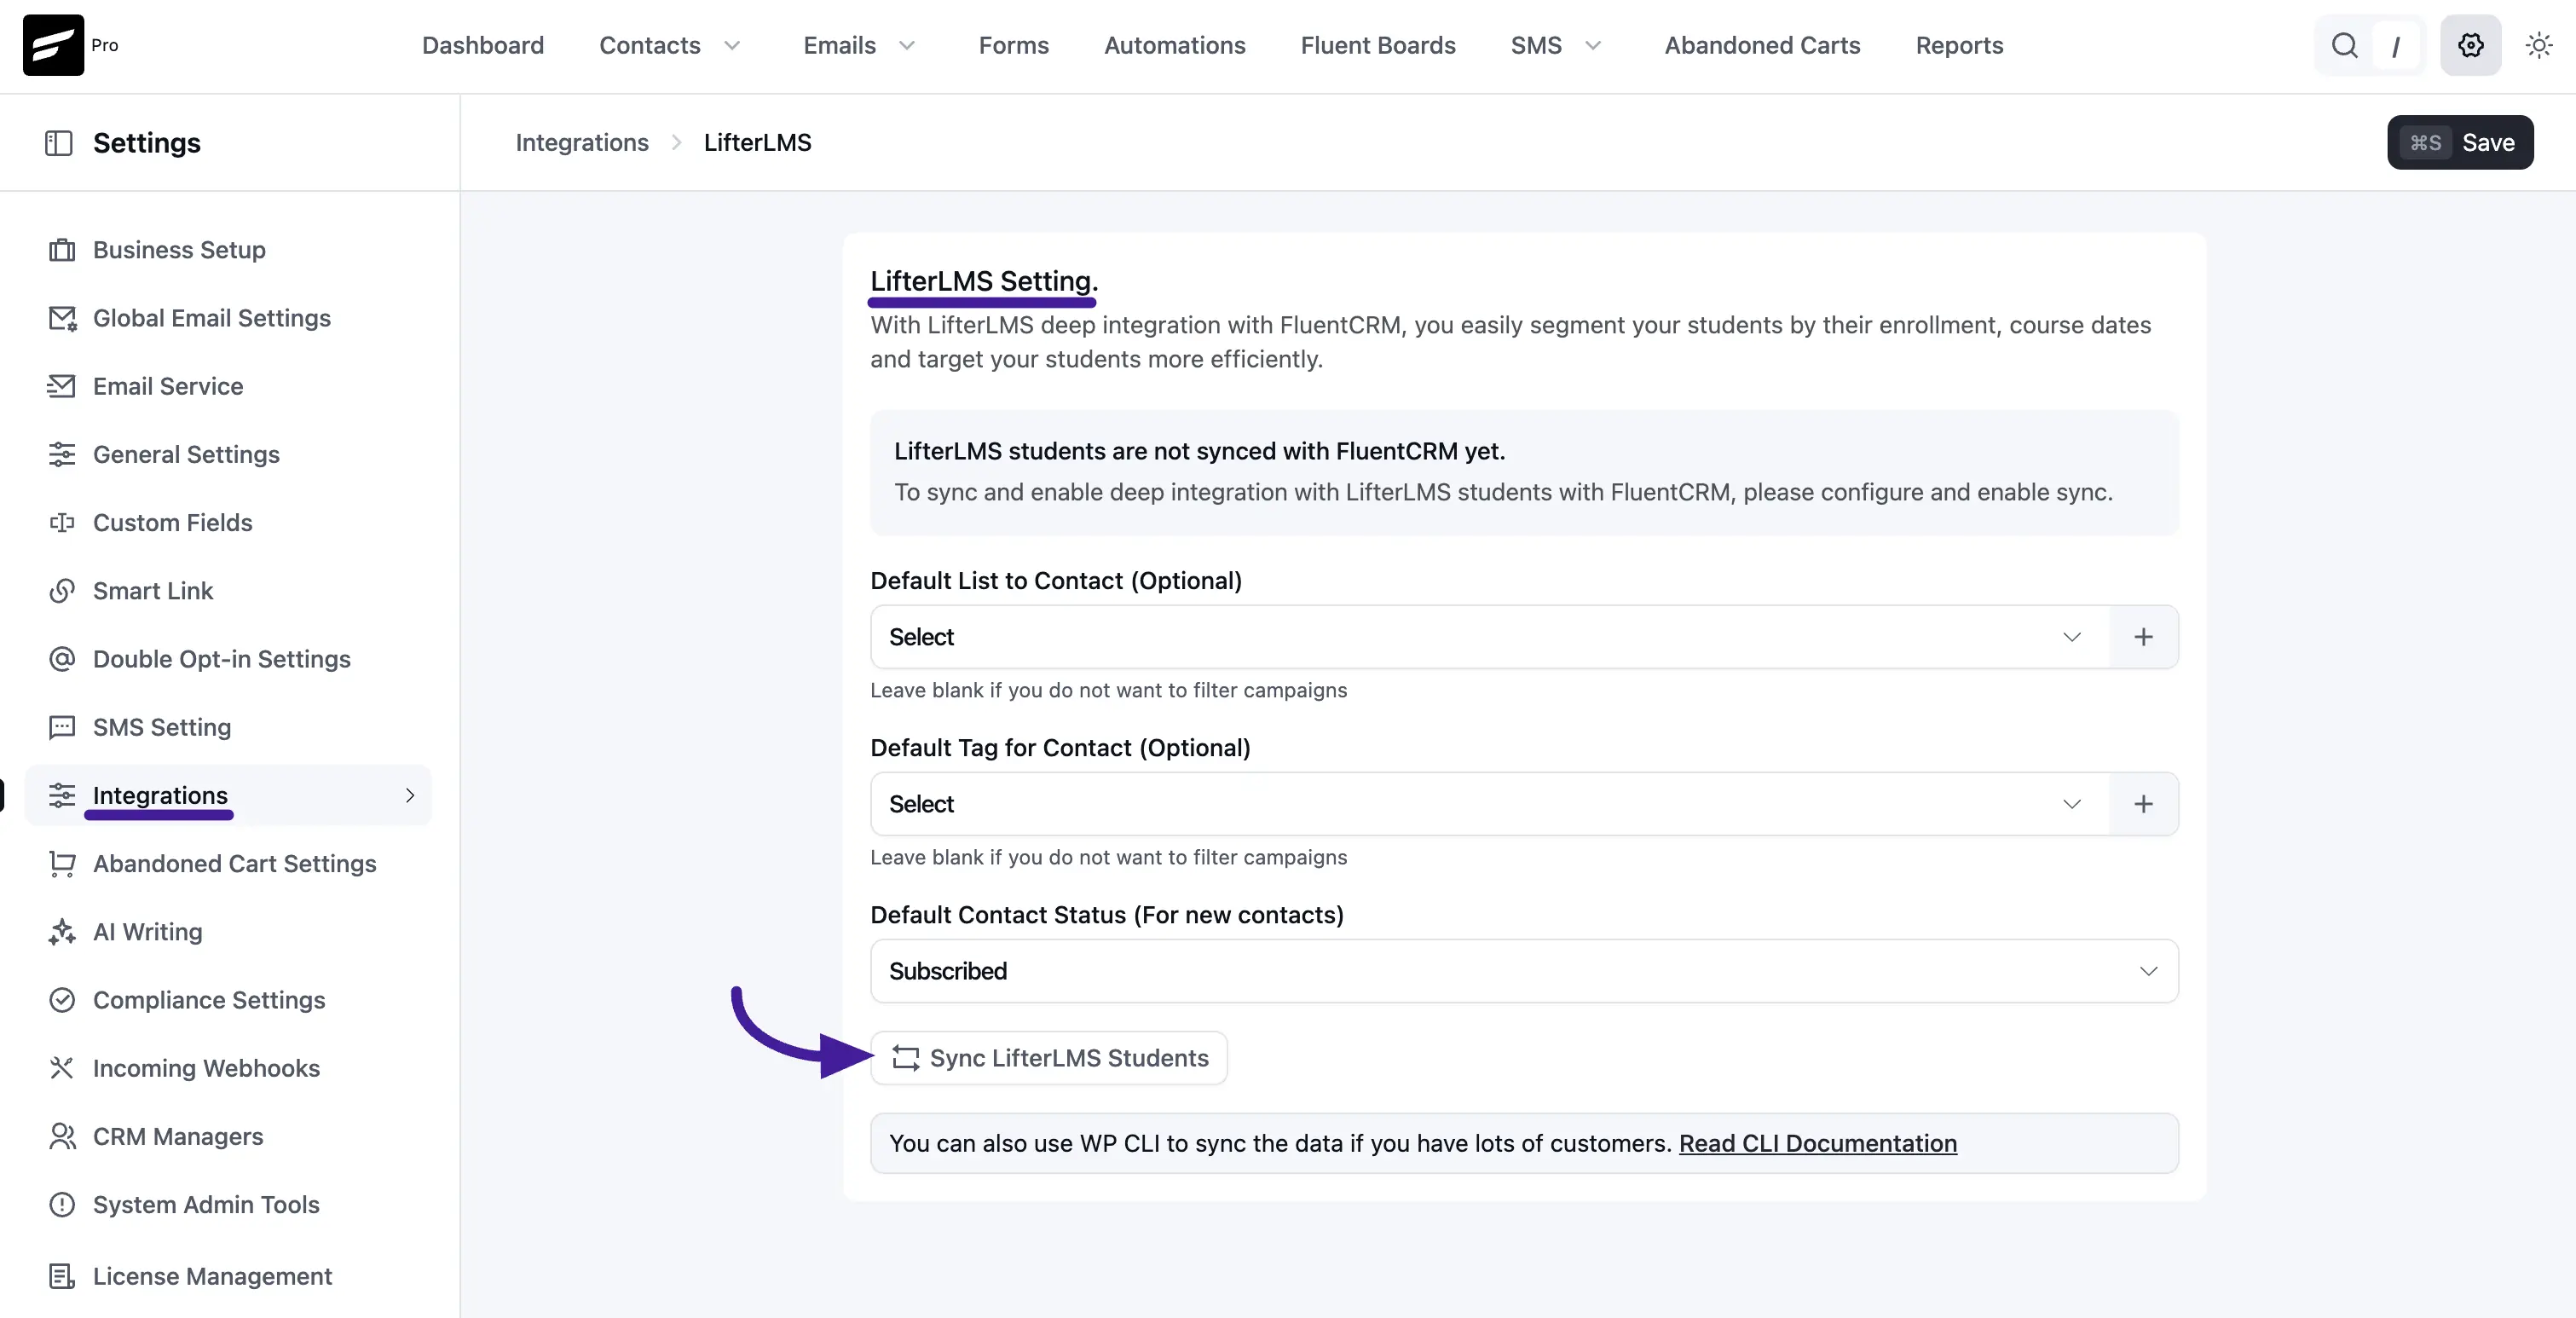The image size is (2576, 1318).
Task: Click Integrations breadcrumb link
Action: 582,143
